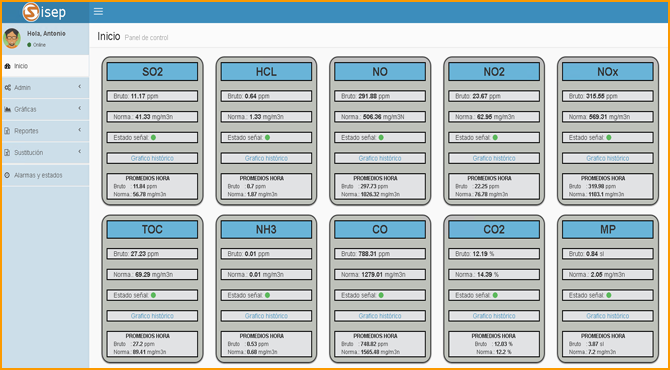
Task: Expand the Gráficas menu chevron
Action: pos(80,109)
